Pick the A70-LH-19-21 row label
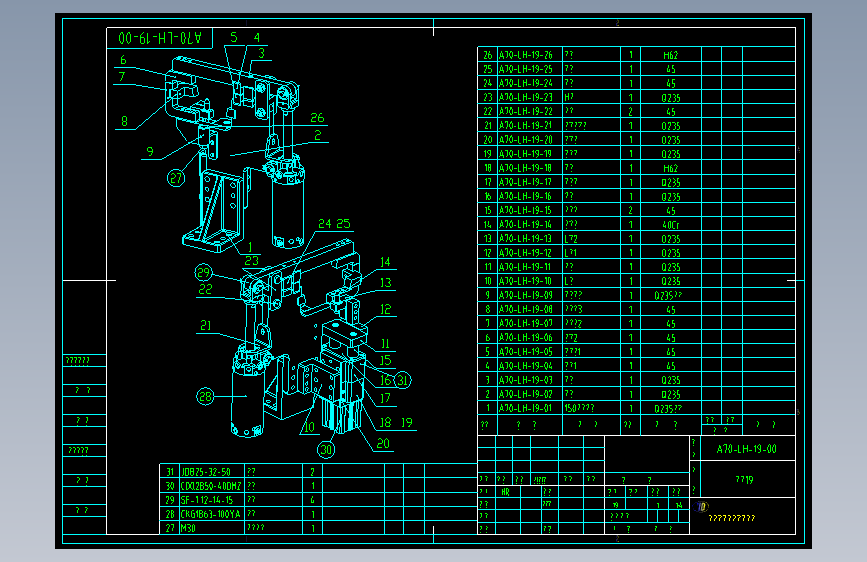 click(x=525, y=126)
